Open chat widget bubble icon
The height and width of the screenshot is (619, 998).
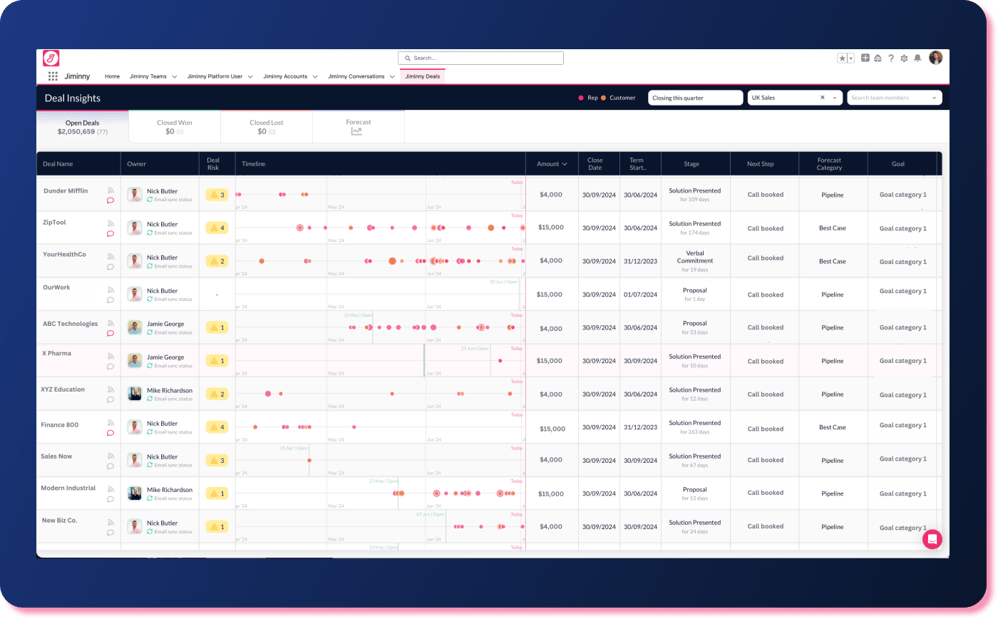point(932,539)
